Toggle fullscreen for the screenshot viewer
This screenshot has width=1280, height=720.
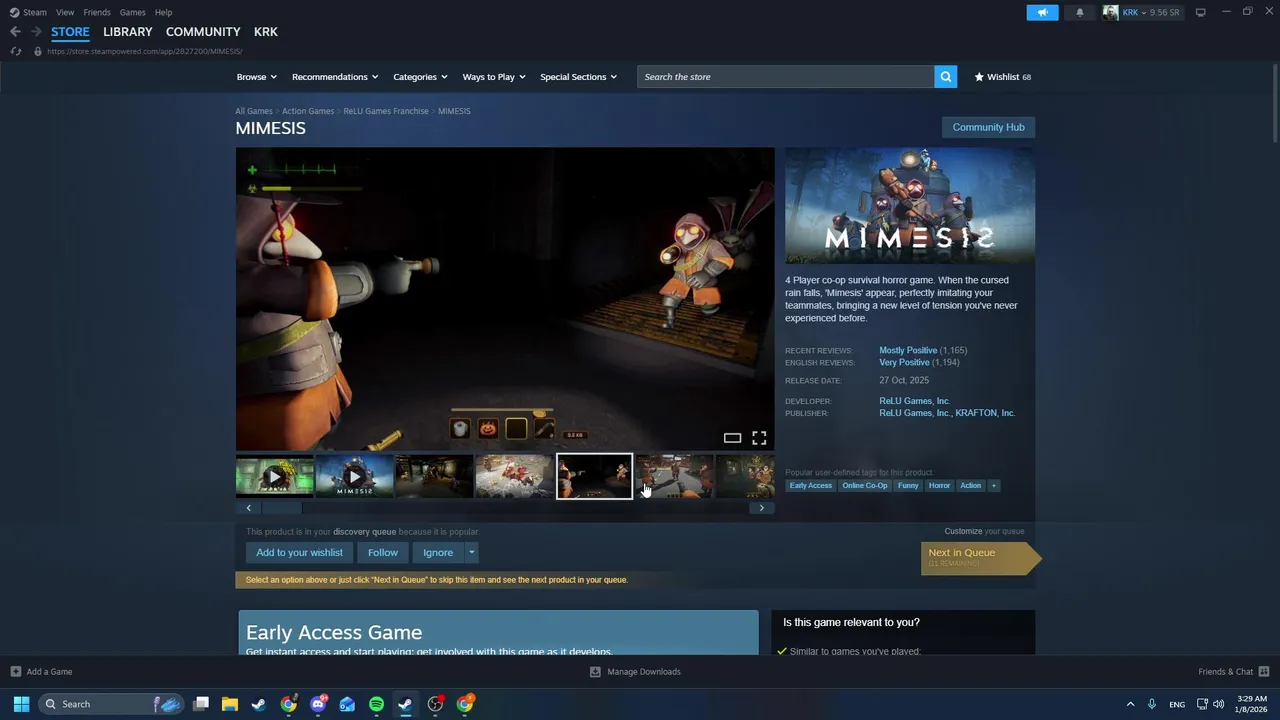tap(759, 438)
